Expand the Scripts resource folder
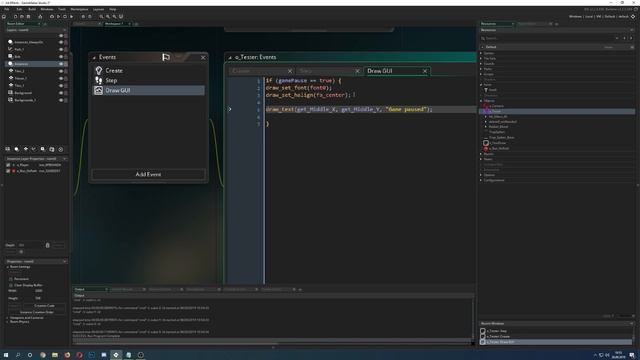This screenshot has height=360, width=640. click(481, 75)
